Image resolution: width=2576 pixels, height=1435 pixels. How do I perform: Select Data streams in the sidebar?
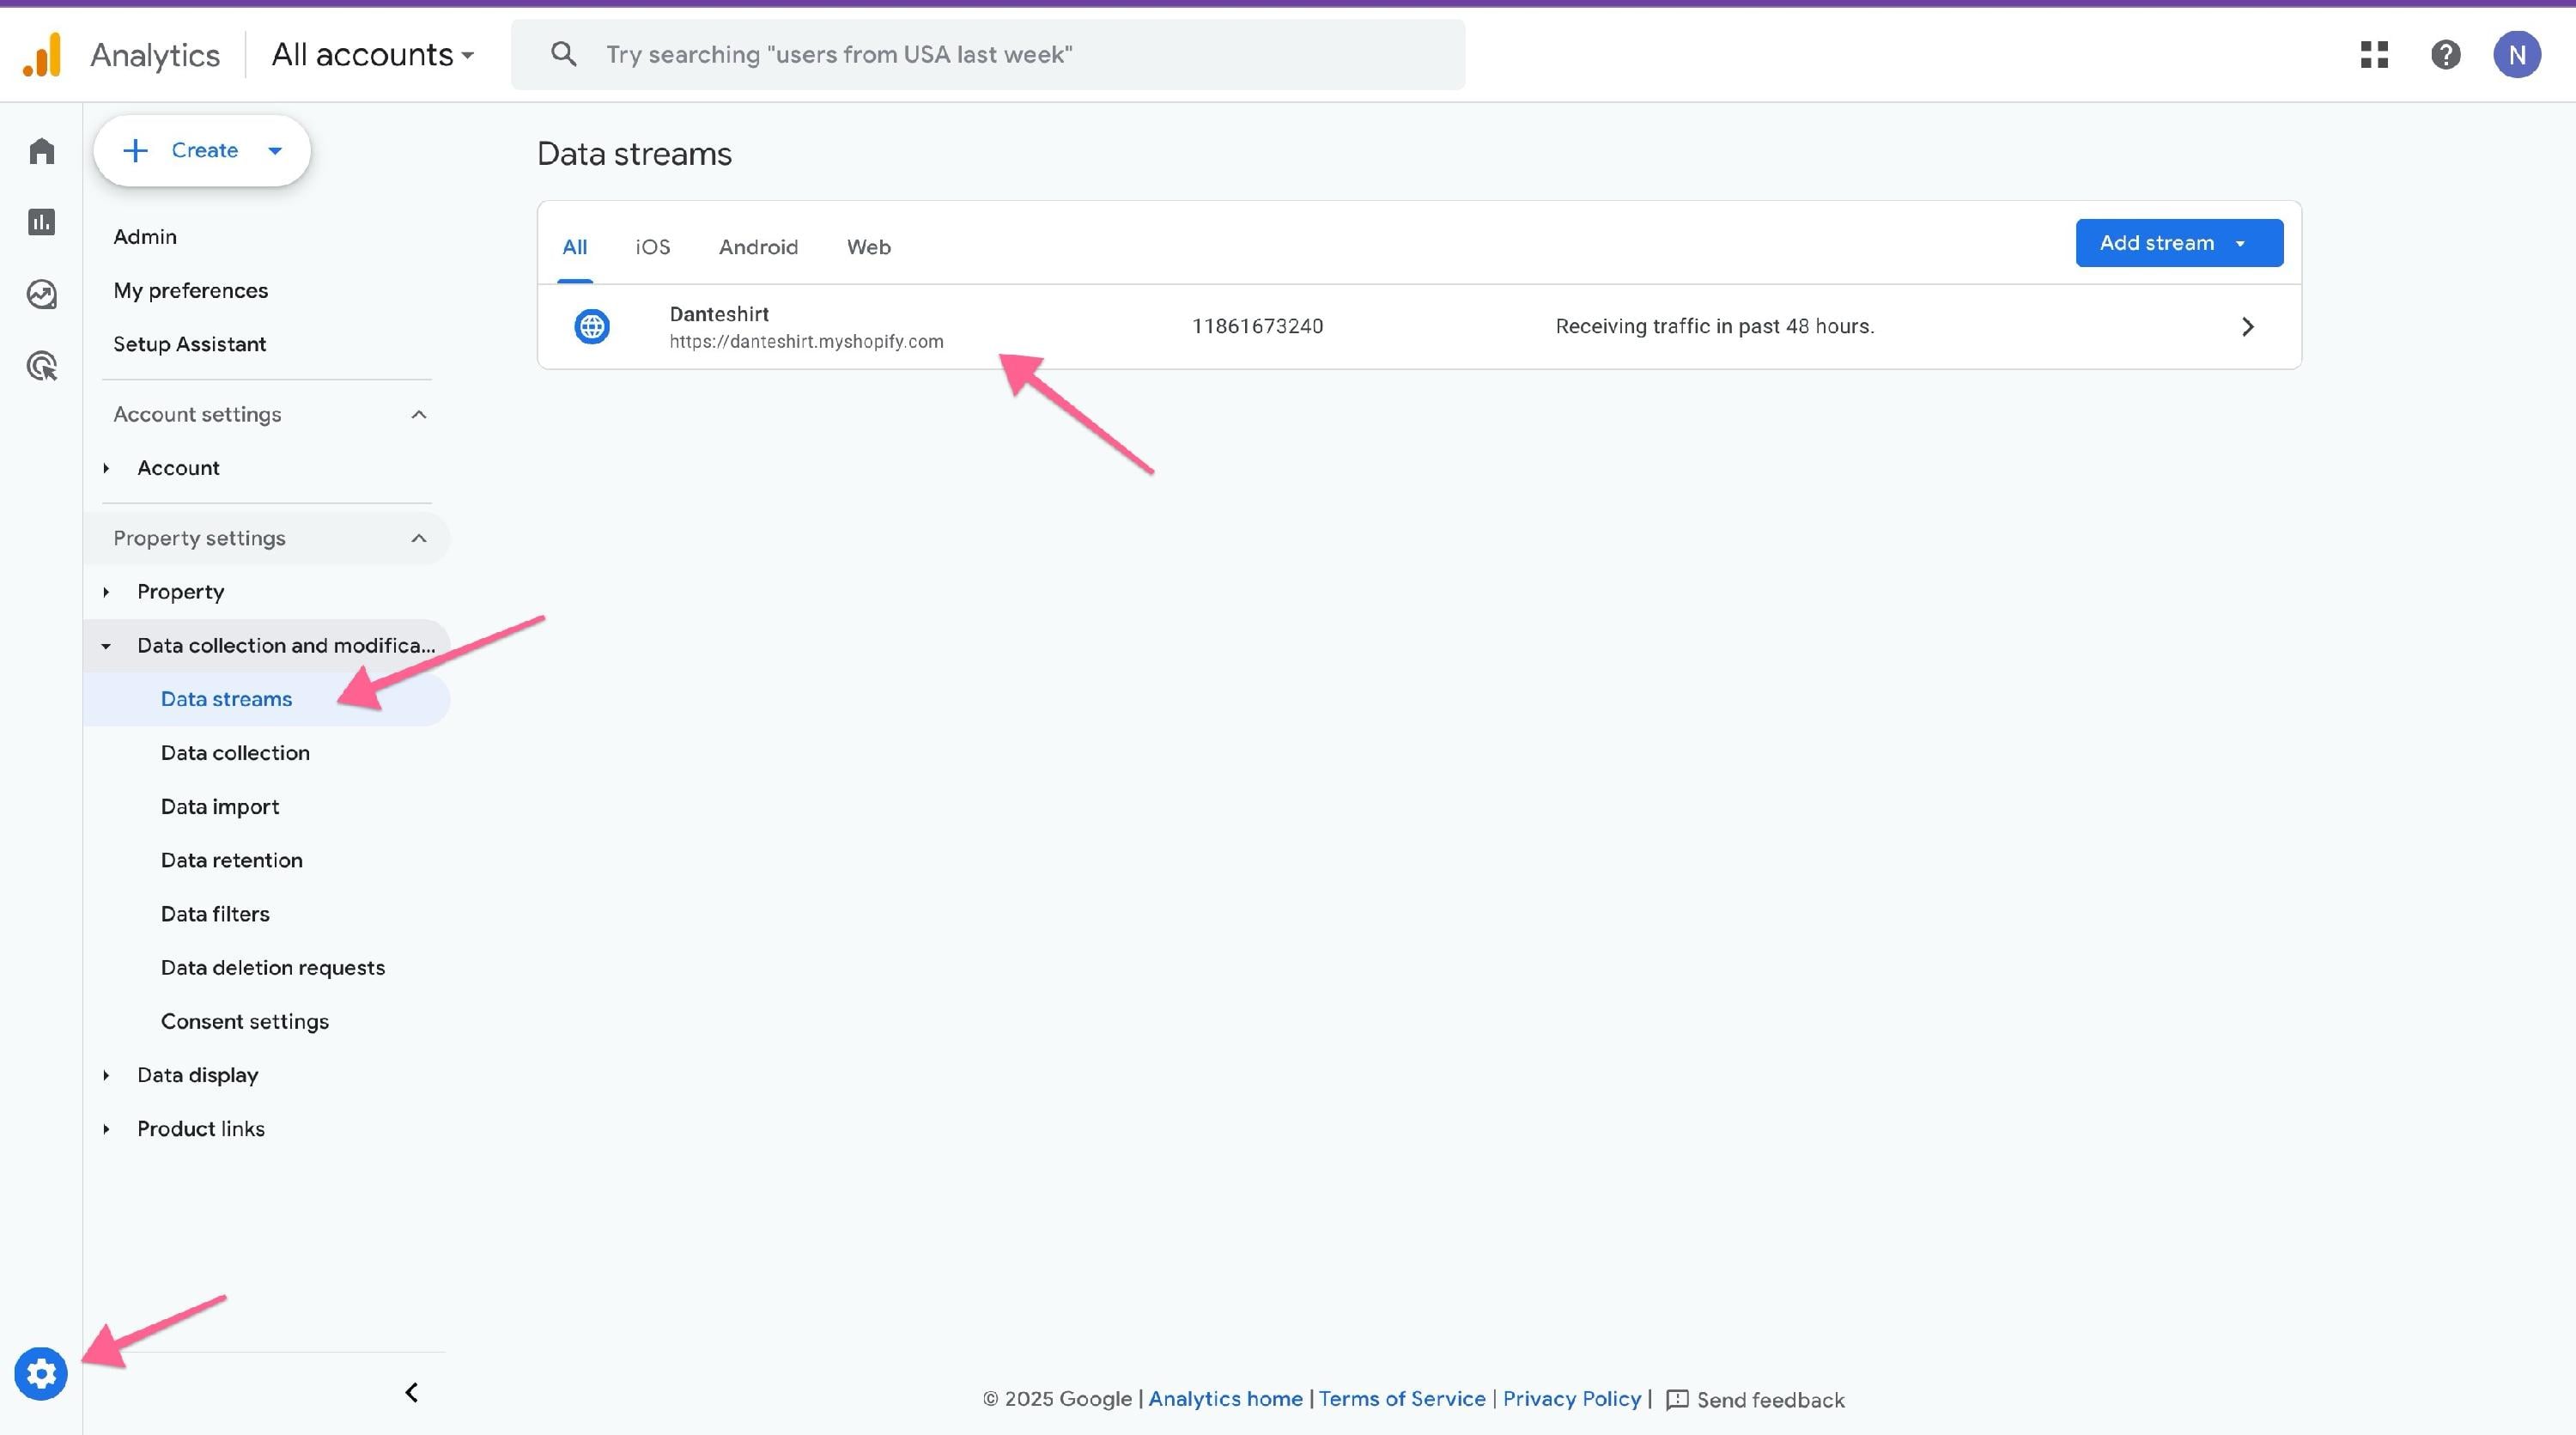(x=227, y=699)
